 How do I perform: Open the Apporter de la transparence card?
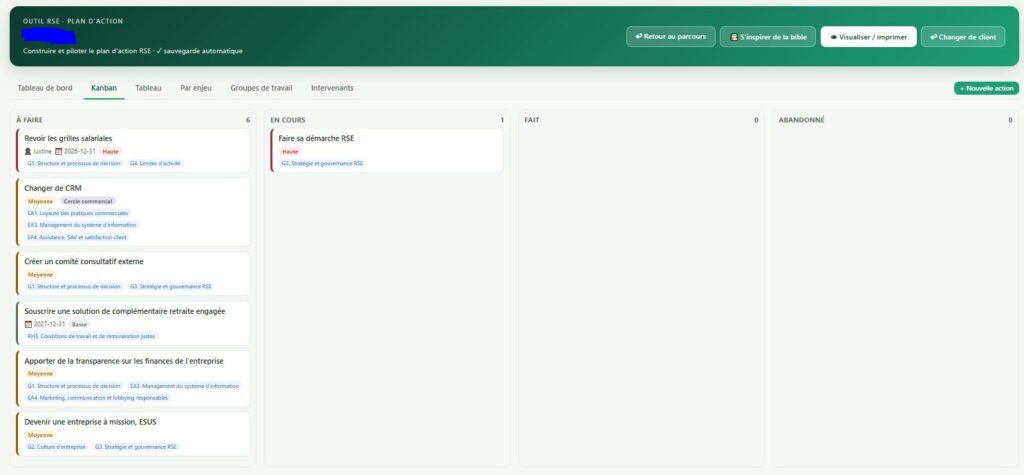click(133, 379)
